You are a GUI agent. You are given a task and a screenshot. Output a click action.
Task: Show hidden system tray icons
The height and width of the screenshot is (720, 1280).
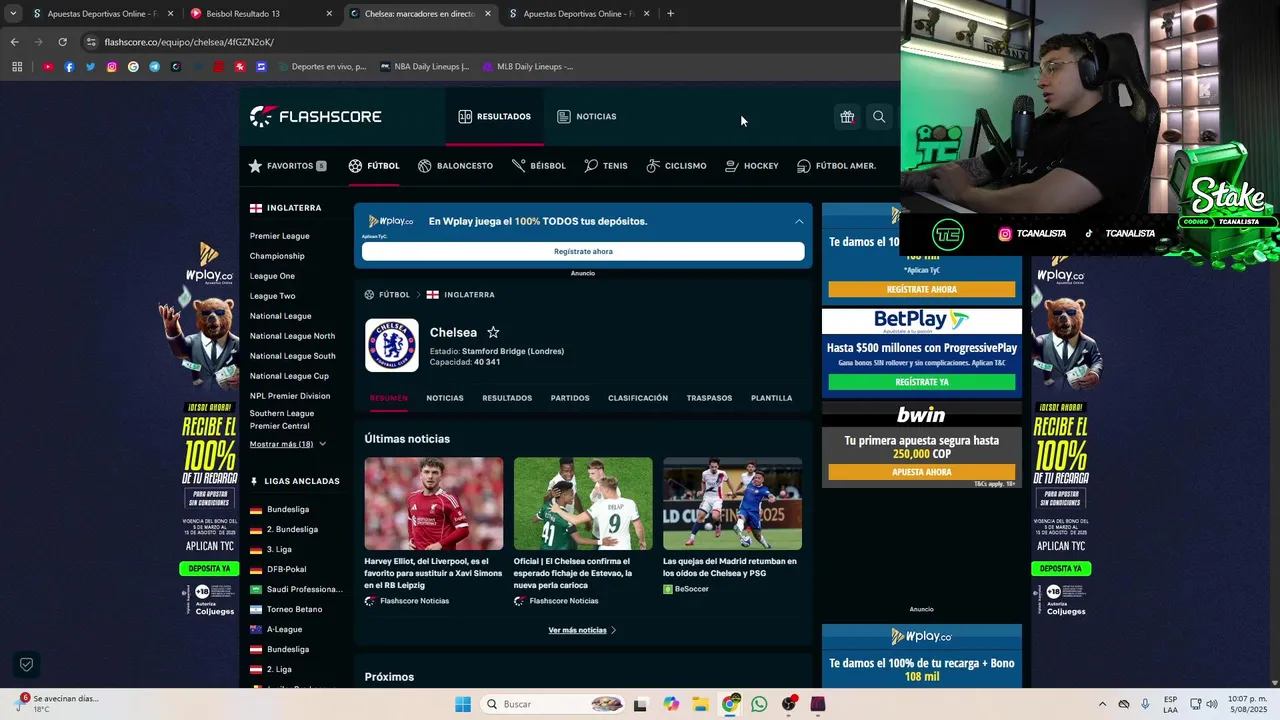[x=1102, y=704]
